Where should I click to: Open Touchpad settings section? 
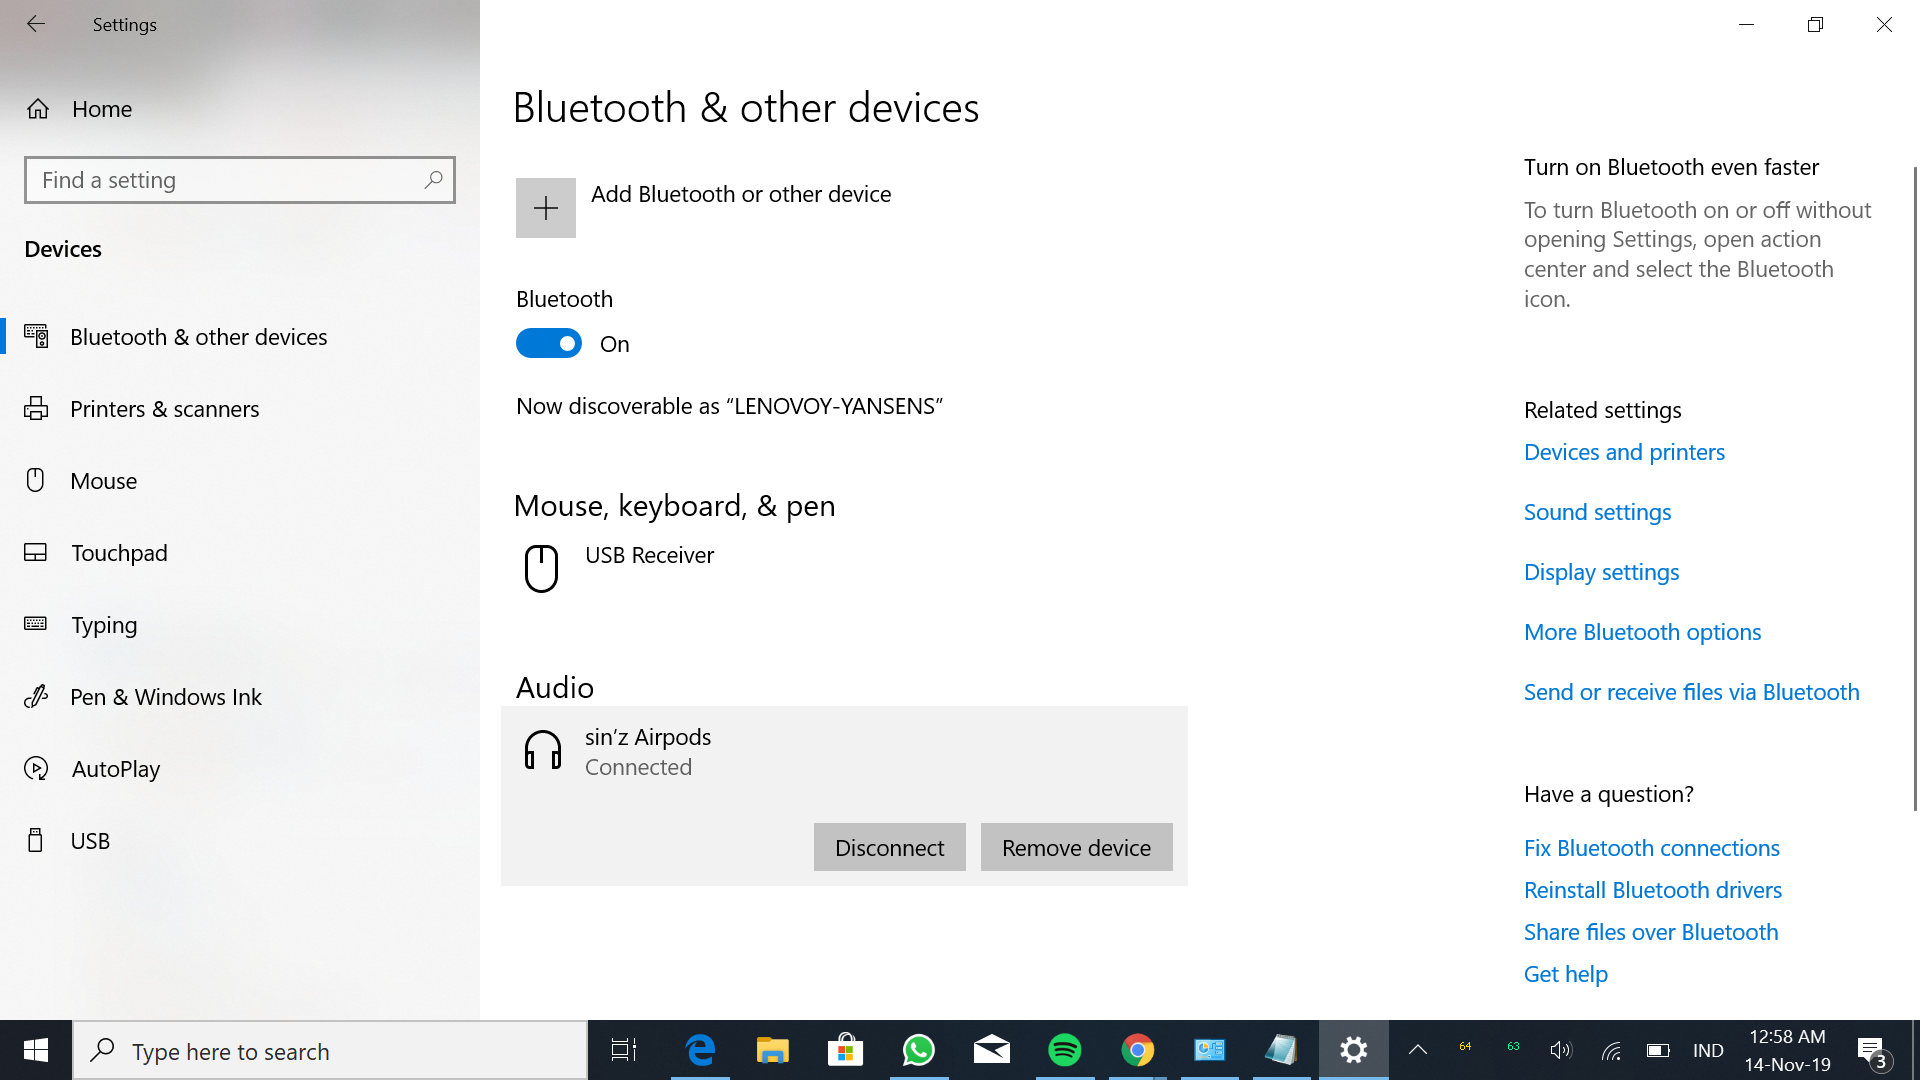pos(240,553)
